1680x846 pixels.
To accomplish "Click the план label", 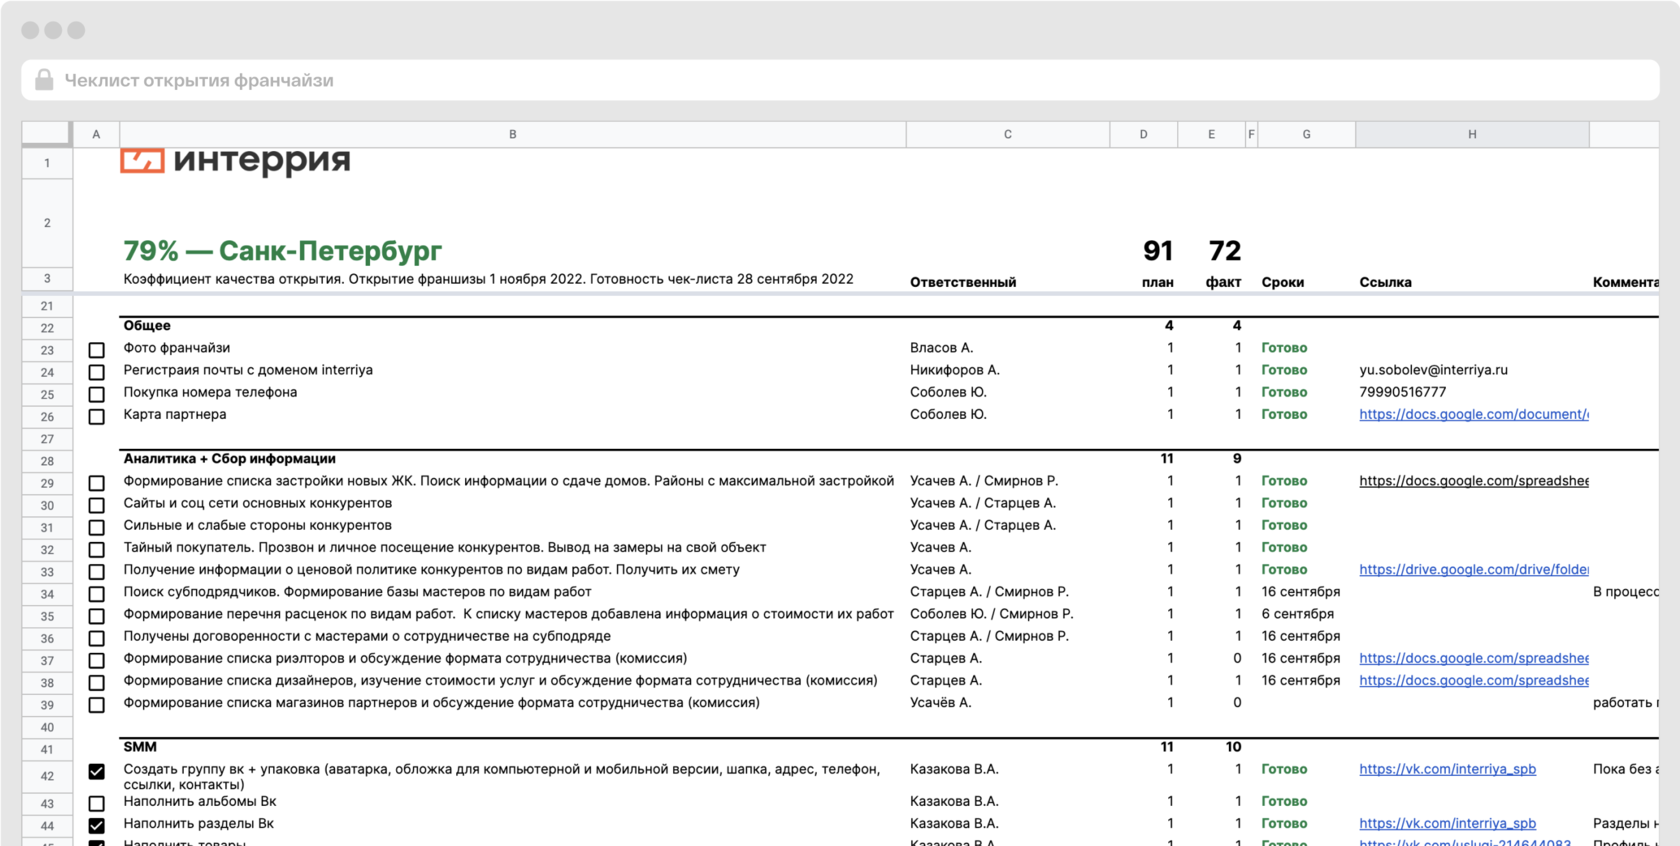I will pos(1158,282).
